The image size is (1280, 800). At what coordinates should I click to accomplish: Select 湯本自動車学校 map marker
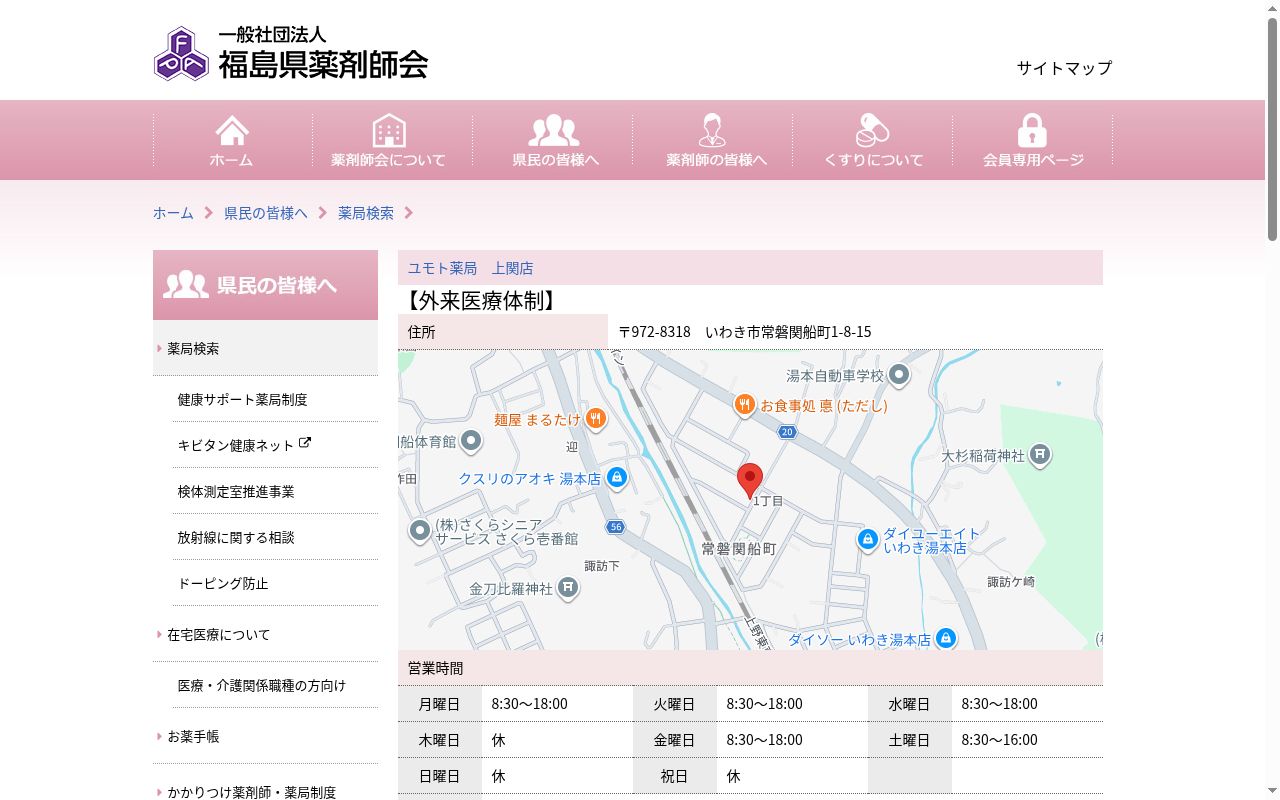[x=899, y=375]
